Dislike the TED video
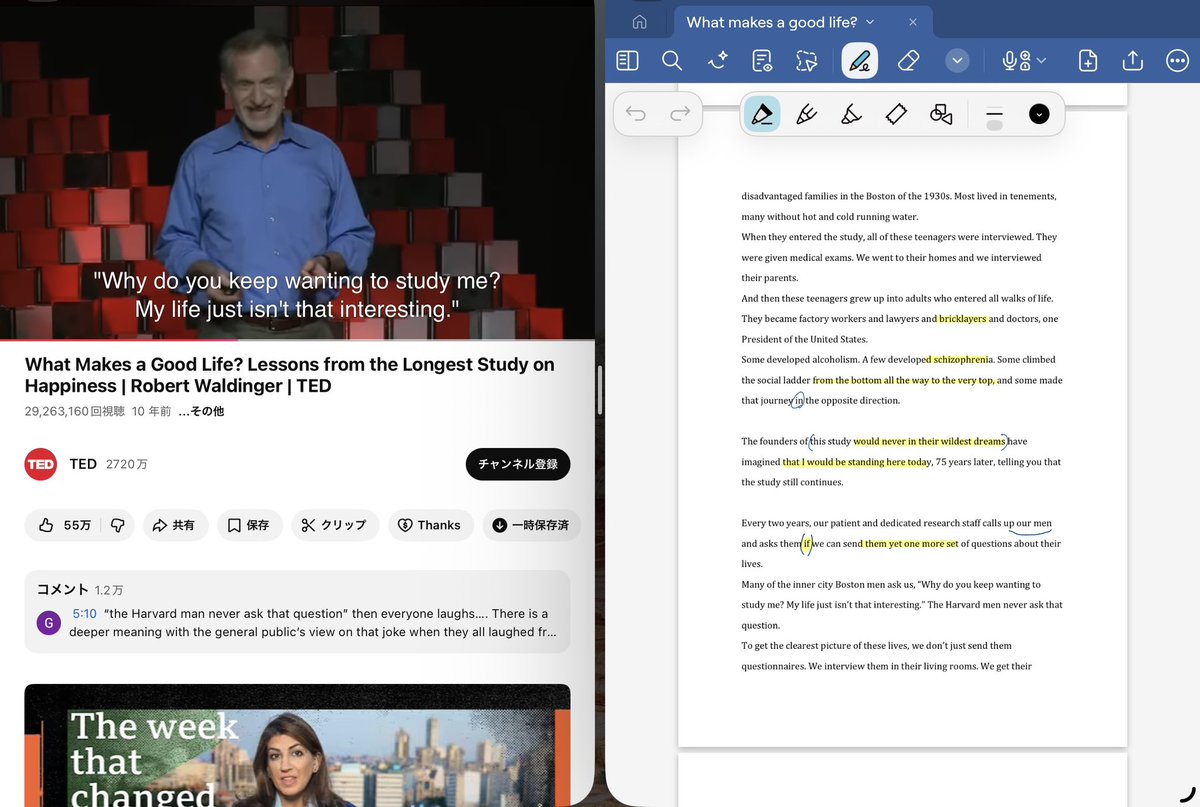 (x=118, y=525)
